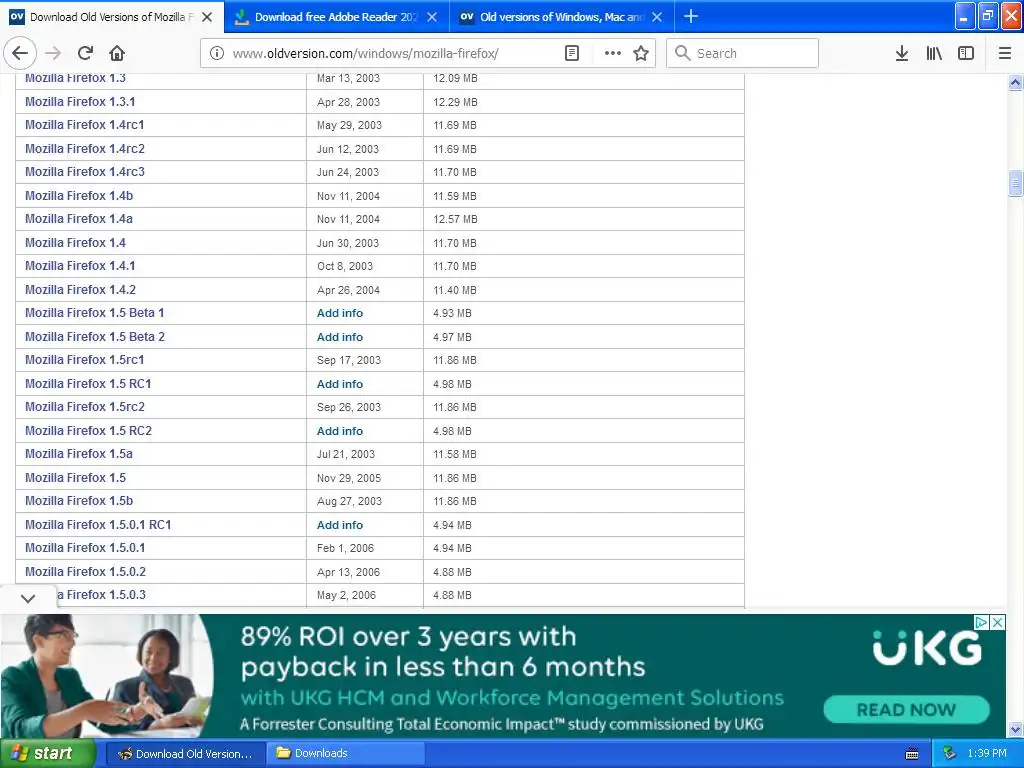Open the Firefox home page button
Viewport: 1024px width, 768px height.
117,54
